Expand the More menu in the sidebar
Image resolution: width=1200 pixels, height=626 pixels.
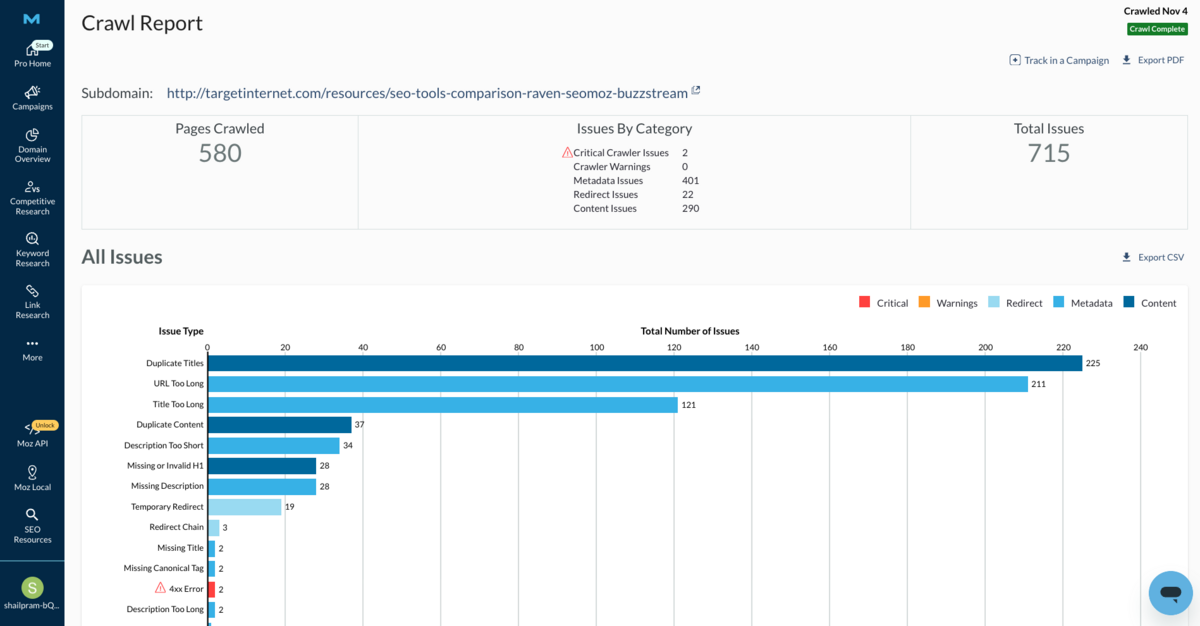tap(32, 349)
